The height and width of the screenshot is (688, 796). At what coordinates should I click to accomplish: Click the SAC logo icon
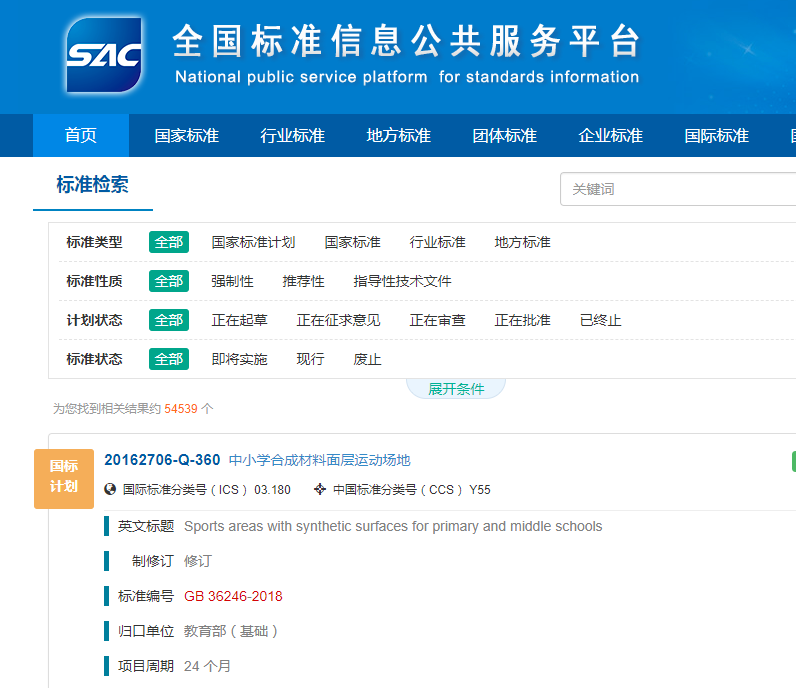click(x=104, y=55)
